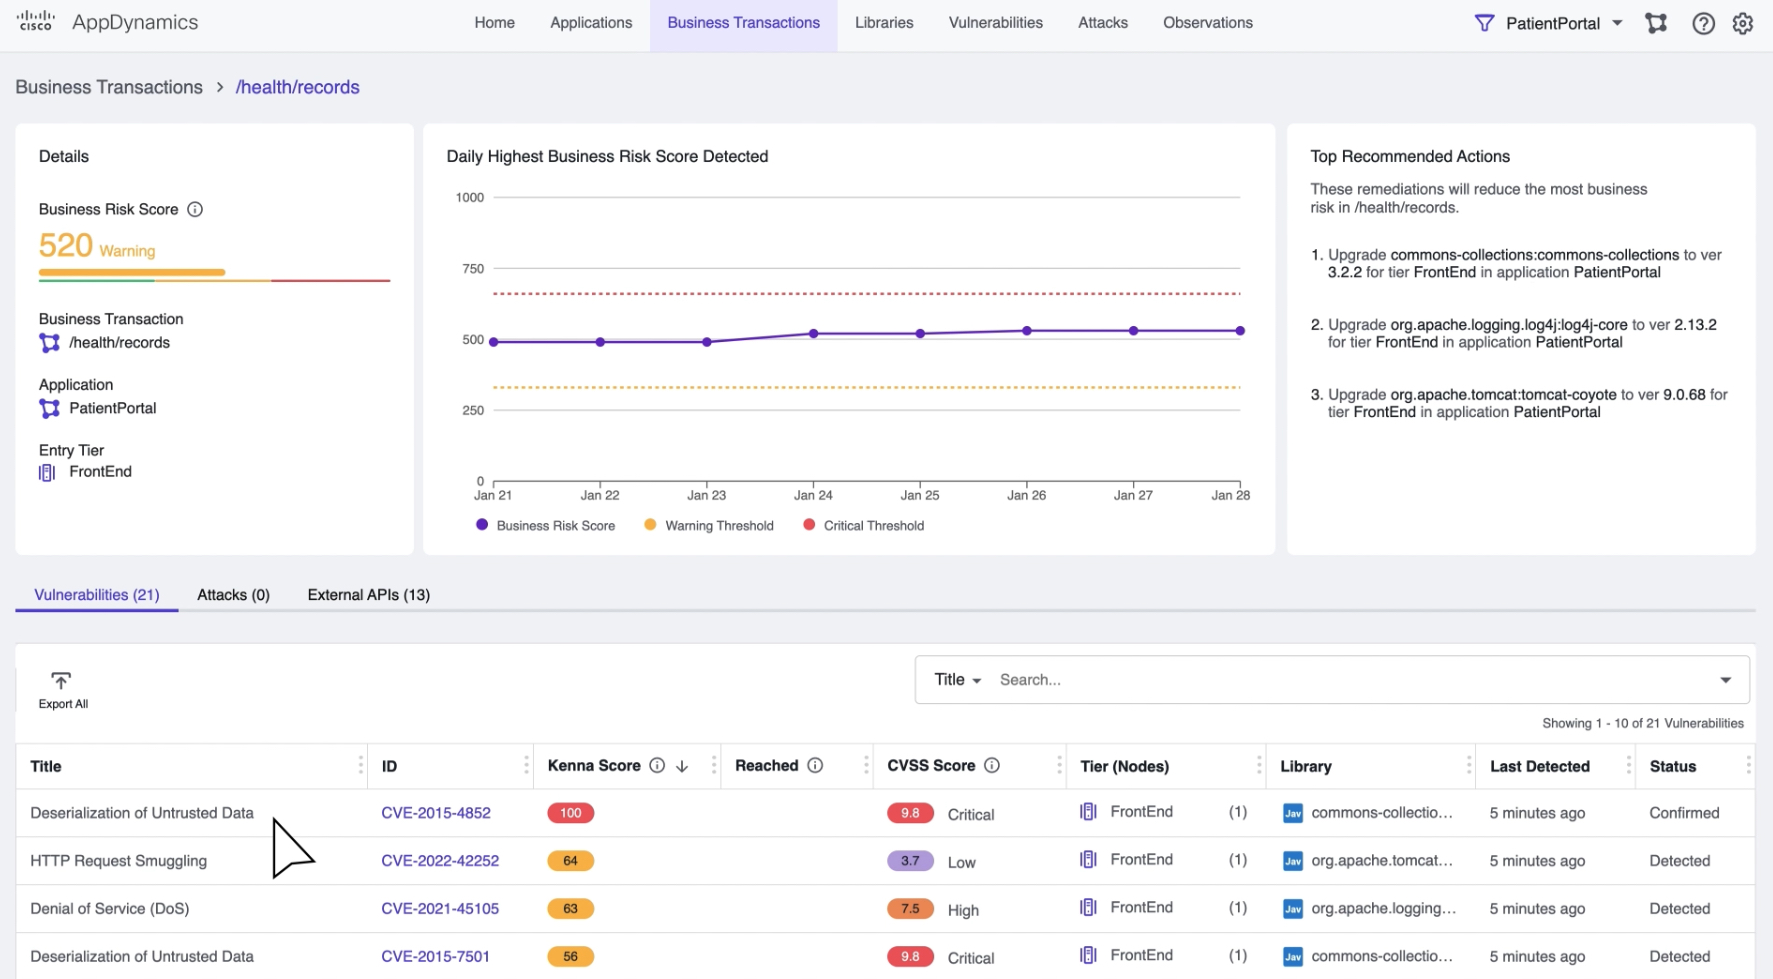1773x979 pixels.
Task: Click the Export All upload icon
Action: click(61, 681)
